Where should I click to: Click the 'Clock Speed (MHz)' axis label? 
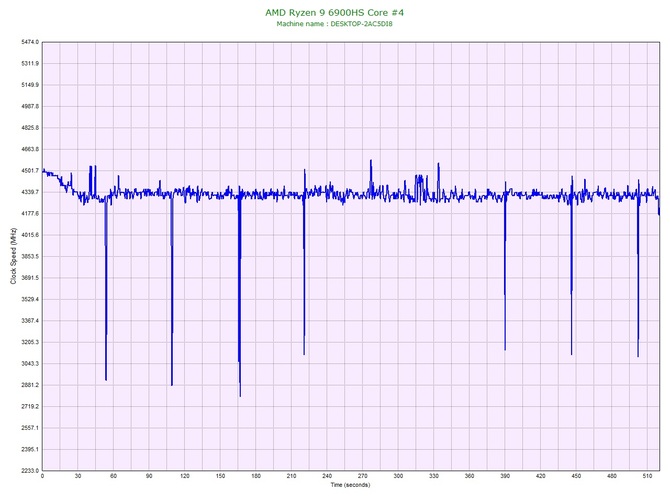point(13,256)
